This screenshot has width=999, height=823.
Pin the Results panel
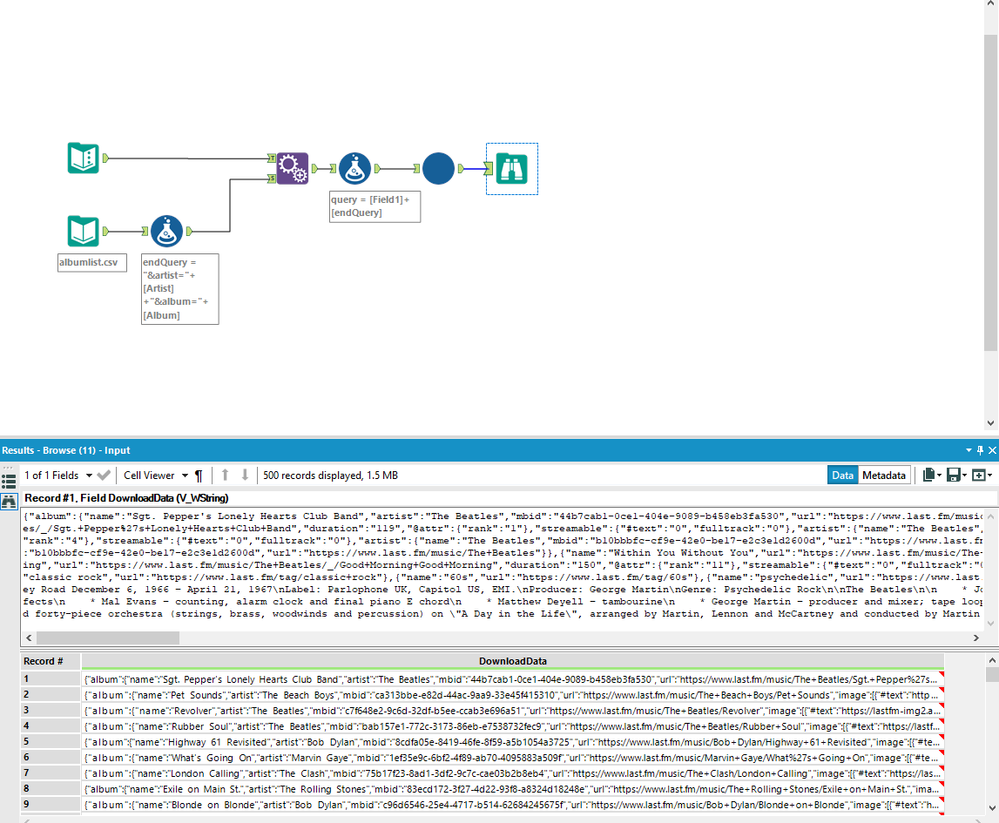(x=980, y=450)
